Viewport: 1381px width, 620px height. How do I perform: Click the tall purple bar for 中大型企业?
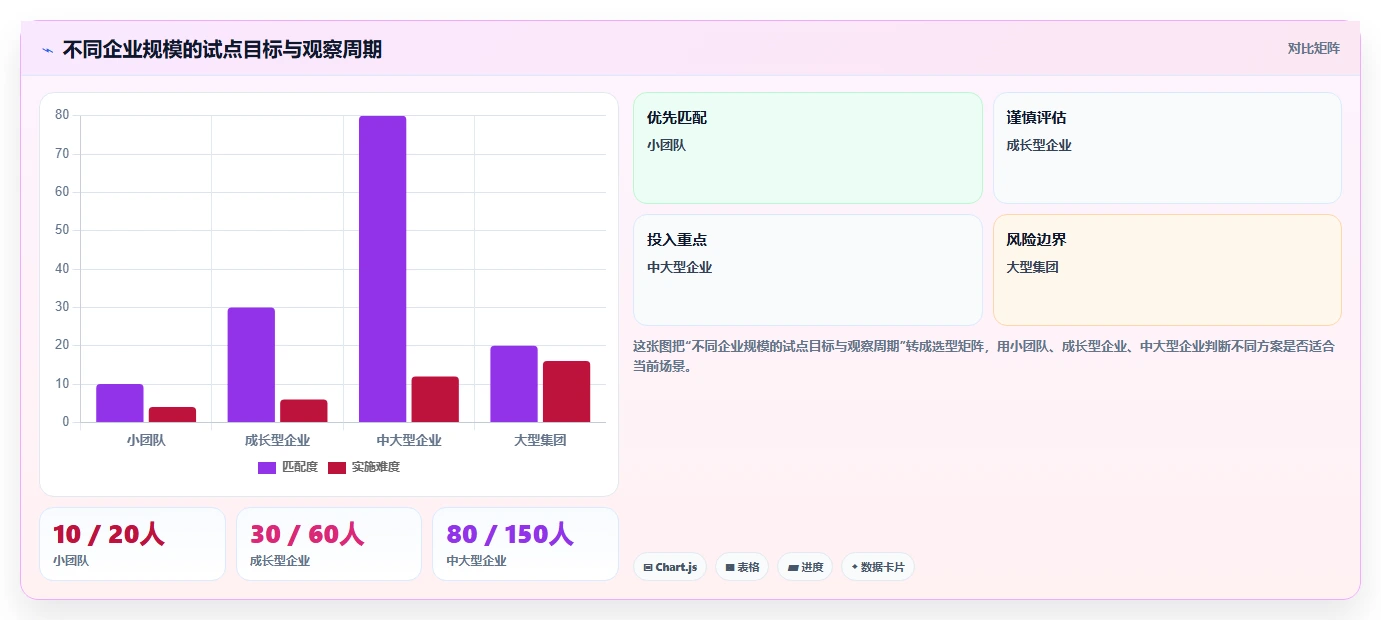click(382, 269)
